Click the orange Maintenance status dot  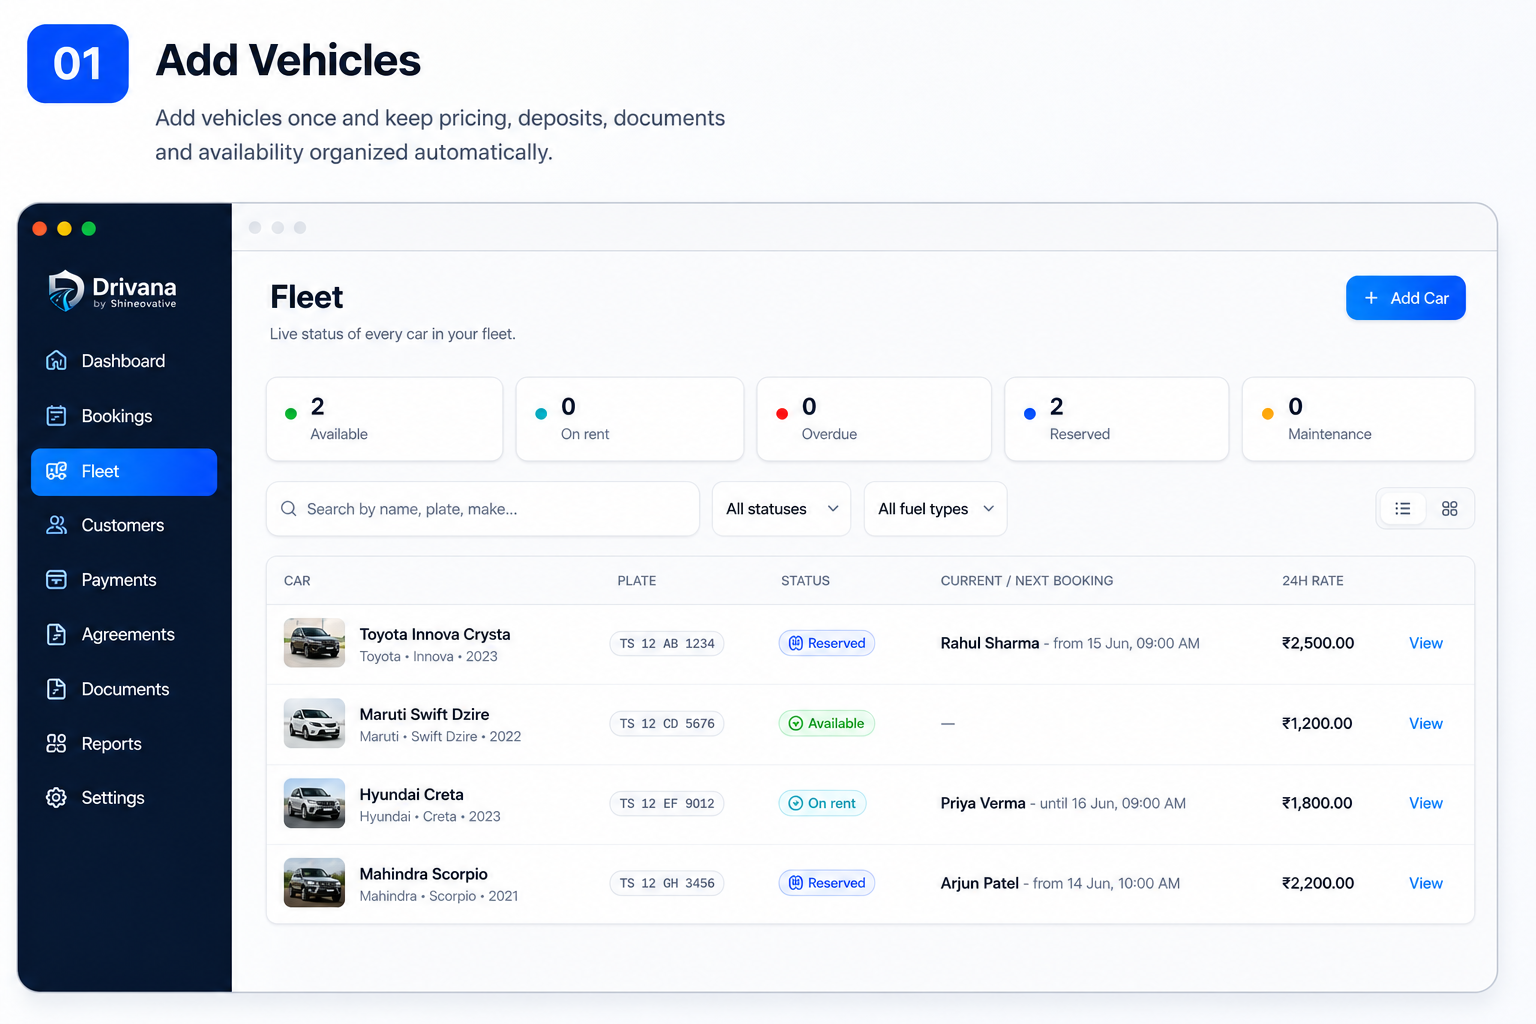[1268, 414]
